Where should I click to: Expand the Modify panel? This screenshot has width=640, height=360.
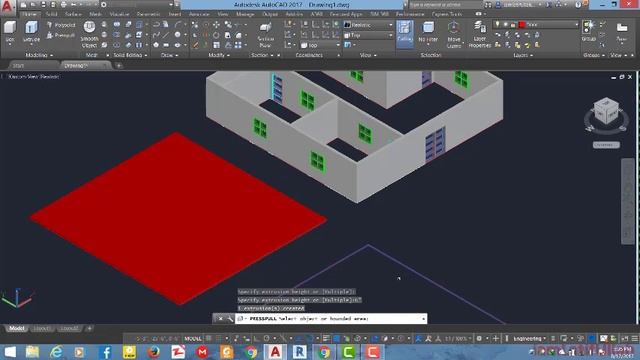tap(219, 55)
